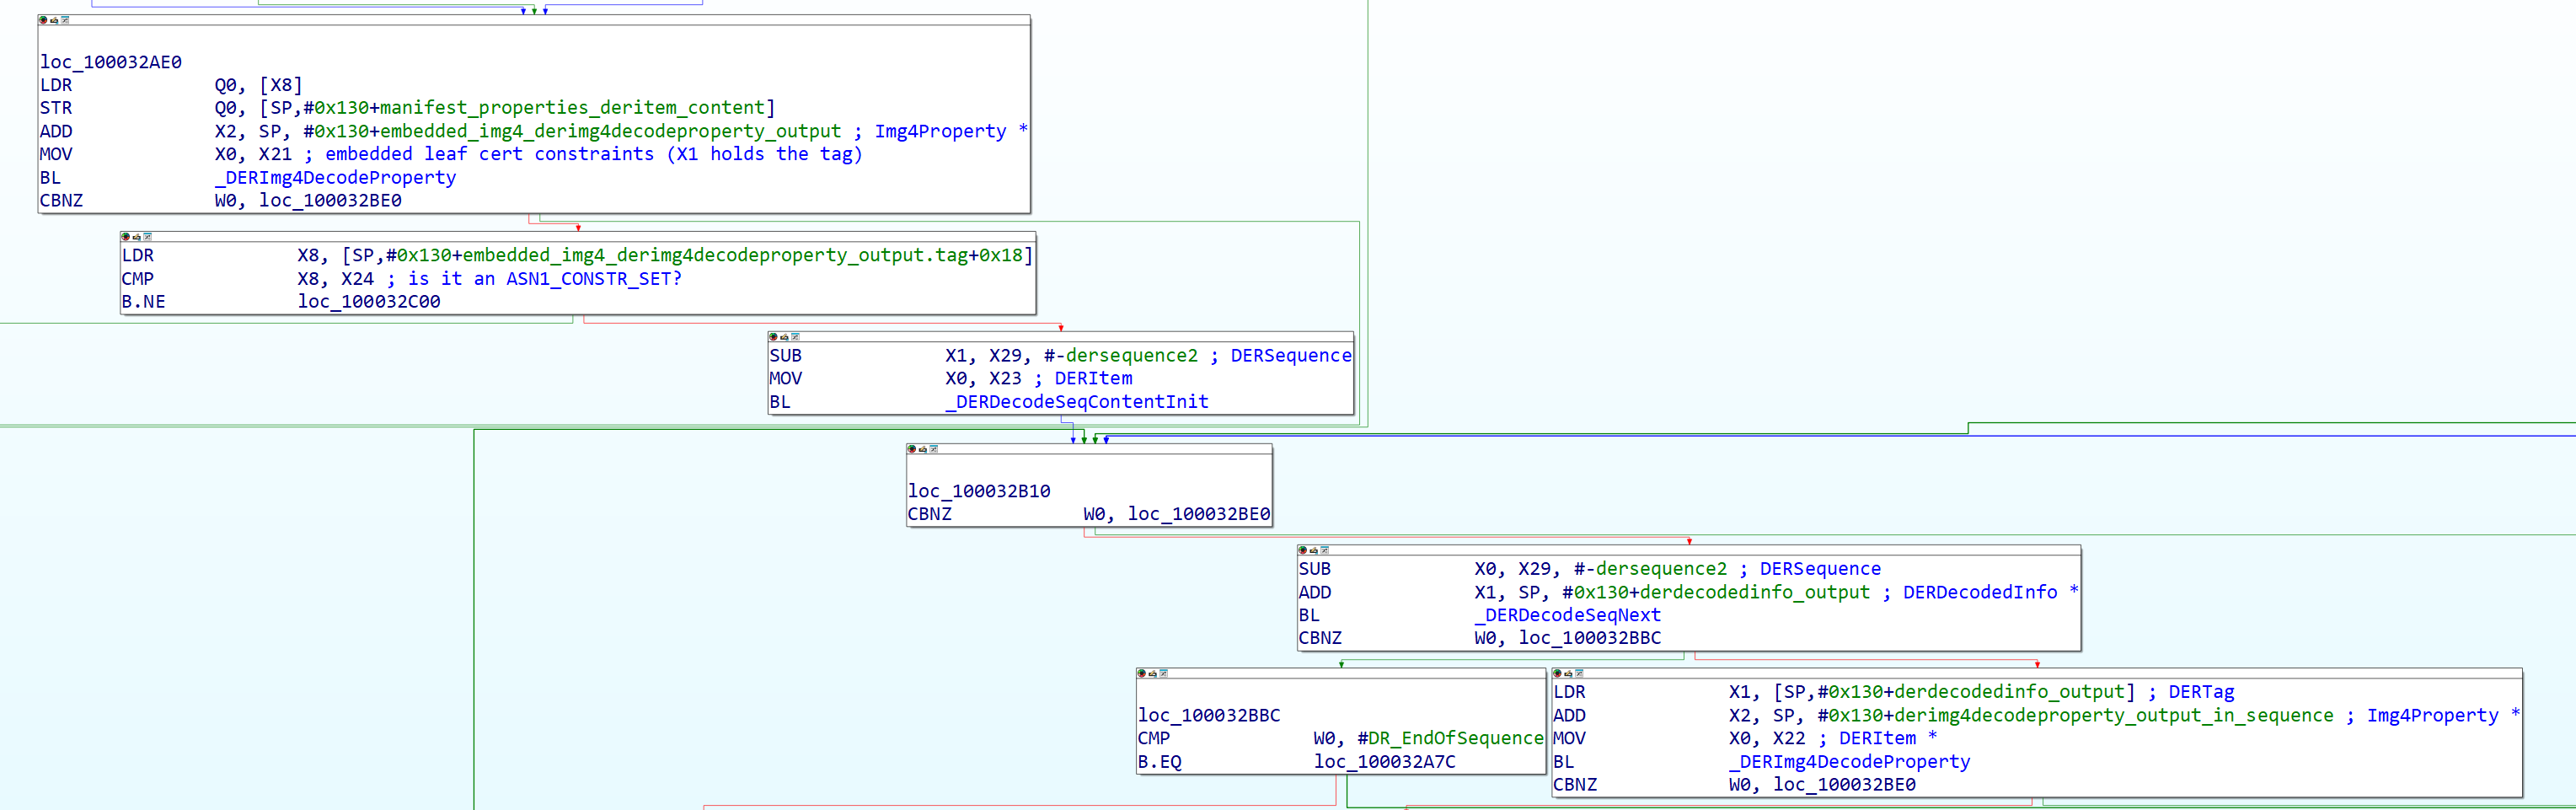
Task: Click pencil icon on _DERDecodeSeqNext block
Action: tap(1313, 550)
